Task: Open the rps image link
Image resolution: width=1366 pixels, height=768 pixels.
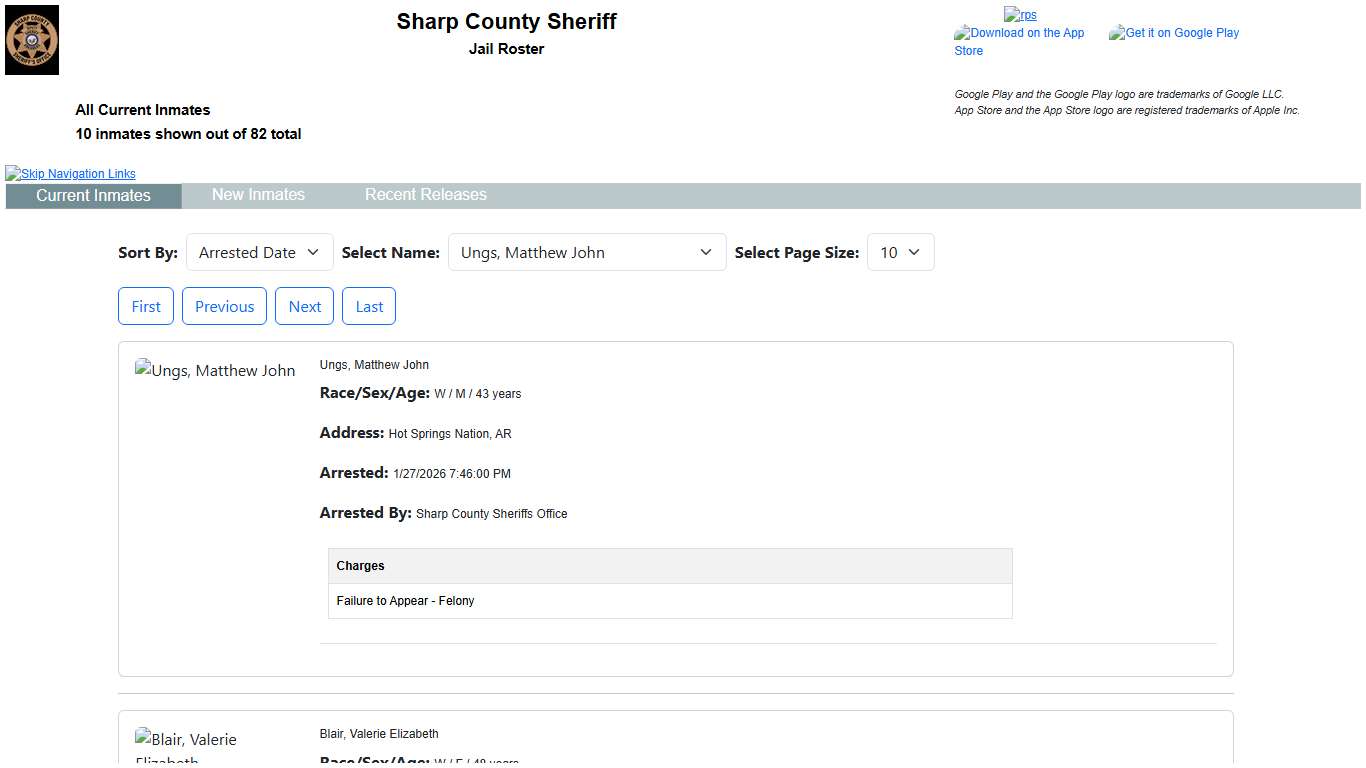Action: point(1020,15)
